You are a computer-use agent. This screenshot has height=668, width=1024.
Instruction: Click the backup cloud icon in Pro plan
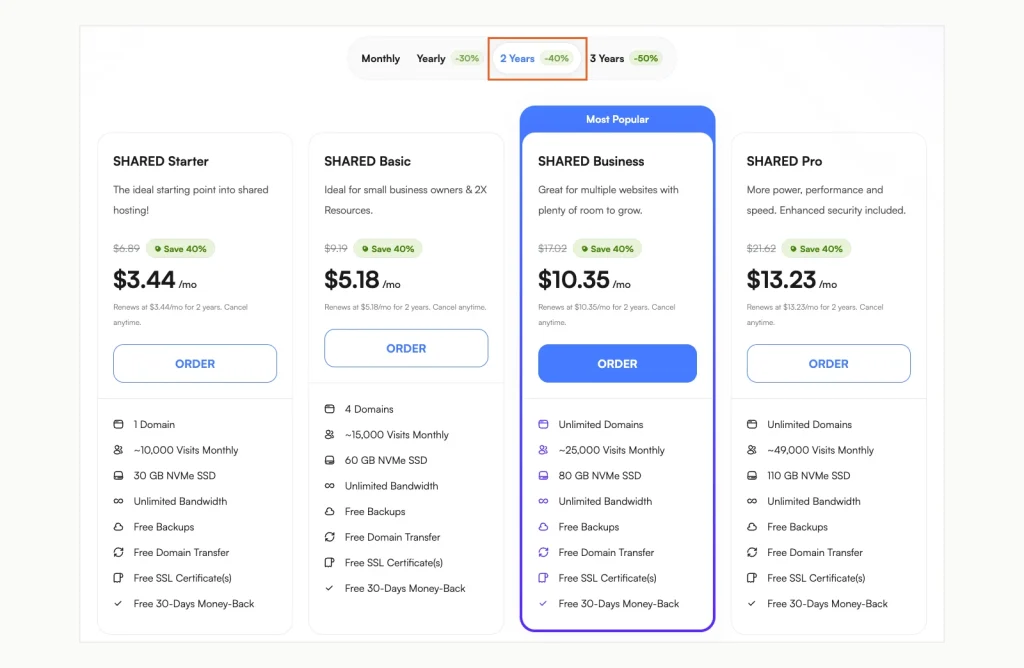[x=752, y=527]
